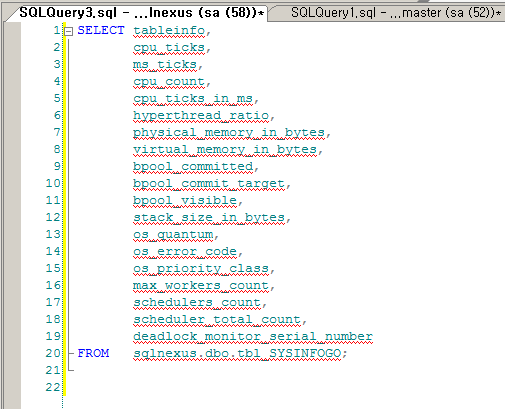Click the hyperthread_ratio column name
Screen dimensions: 505x409
pyautogui.click(x=201, y=116)
